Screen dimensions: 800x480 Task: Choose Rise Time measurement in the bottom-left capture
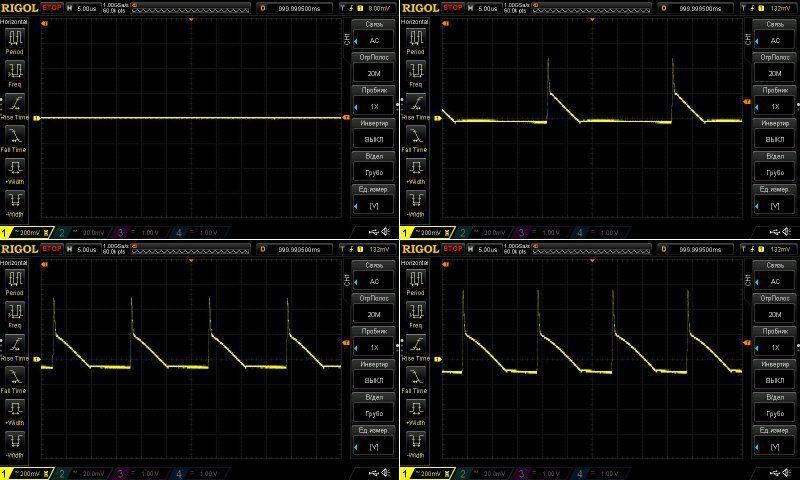(15, 342)
